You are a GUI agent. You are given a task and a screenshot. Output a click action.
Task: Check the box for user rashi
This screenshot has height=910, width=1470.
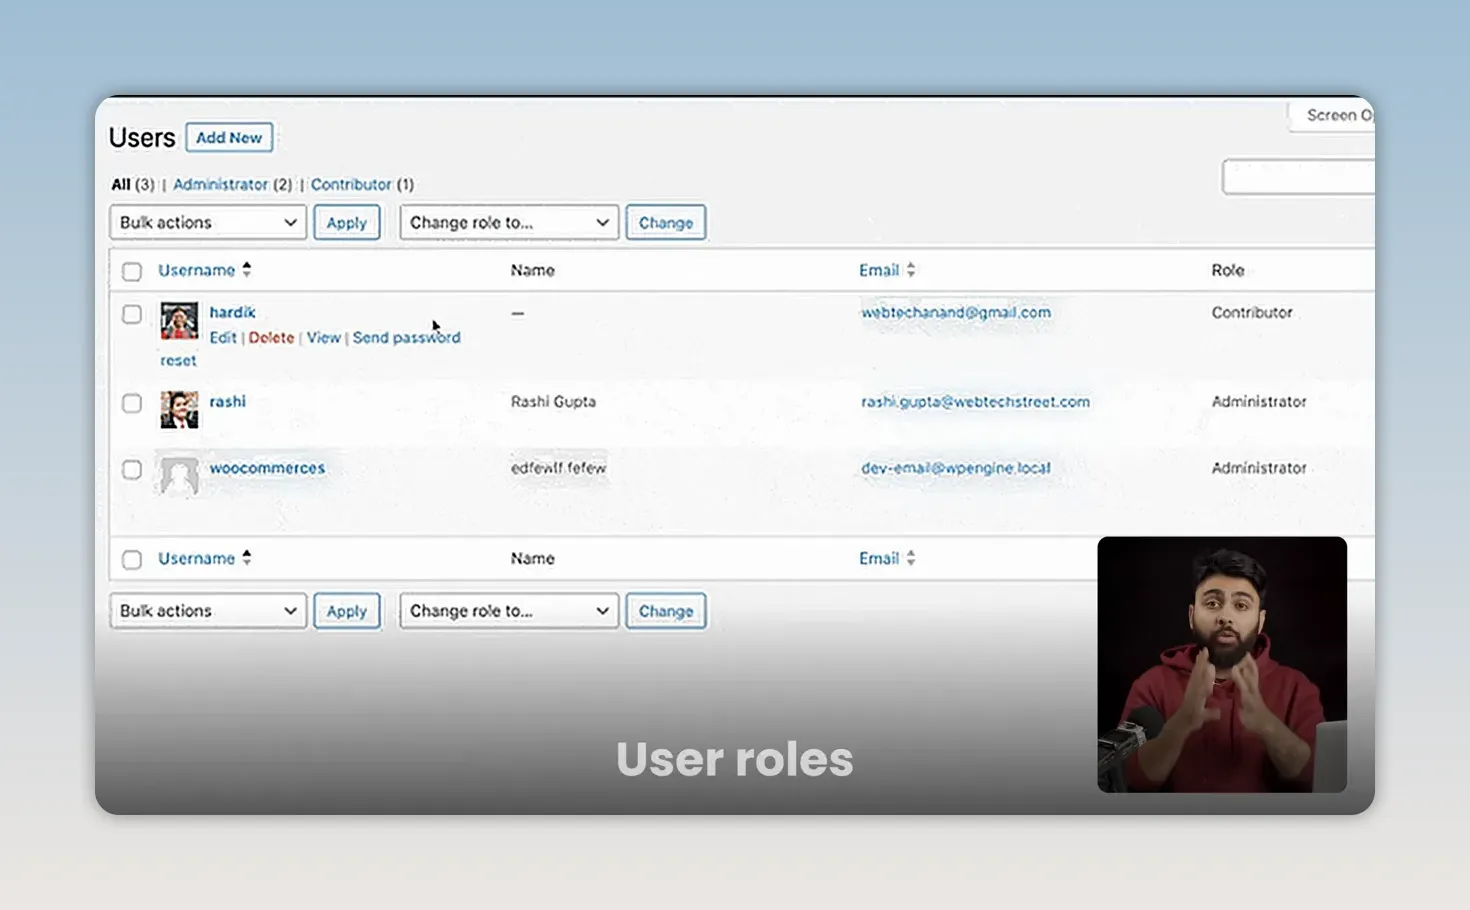(132, 403)
